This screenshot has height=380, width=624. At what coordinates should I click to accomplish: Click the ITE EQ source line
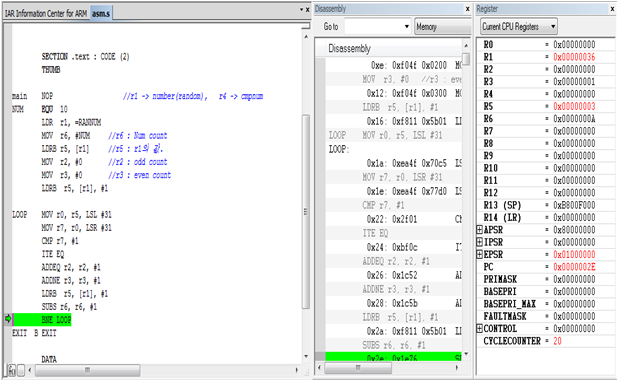(53, 254)
